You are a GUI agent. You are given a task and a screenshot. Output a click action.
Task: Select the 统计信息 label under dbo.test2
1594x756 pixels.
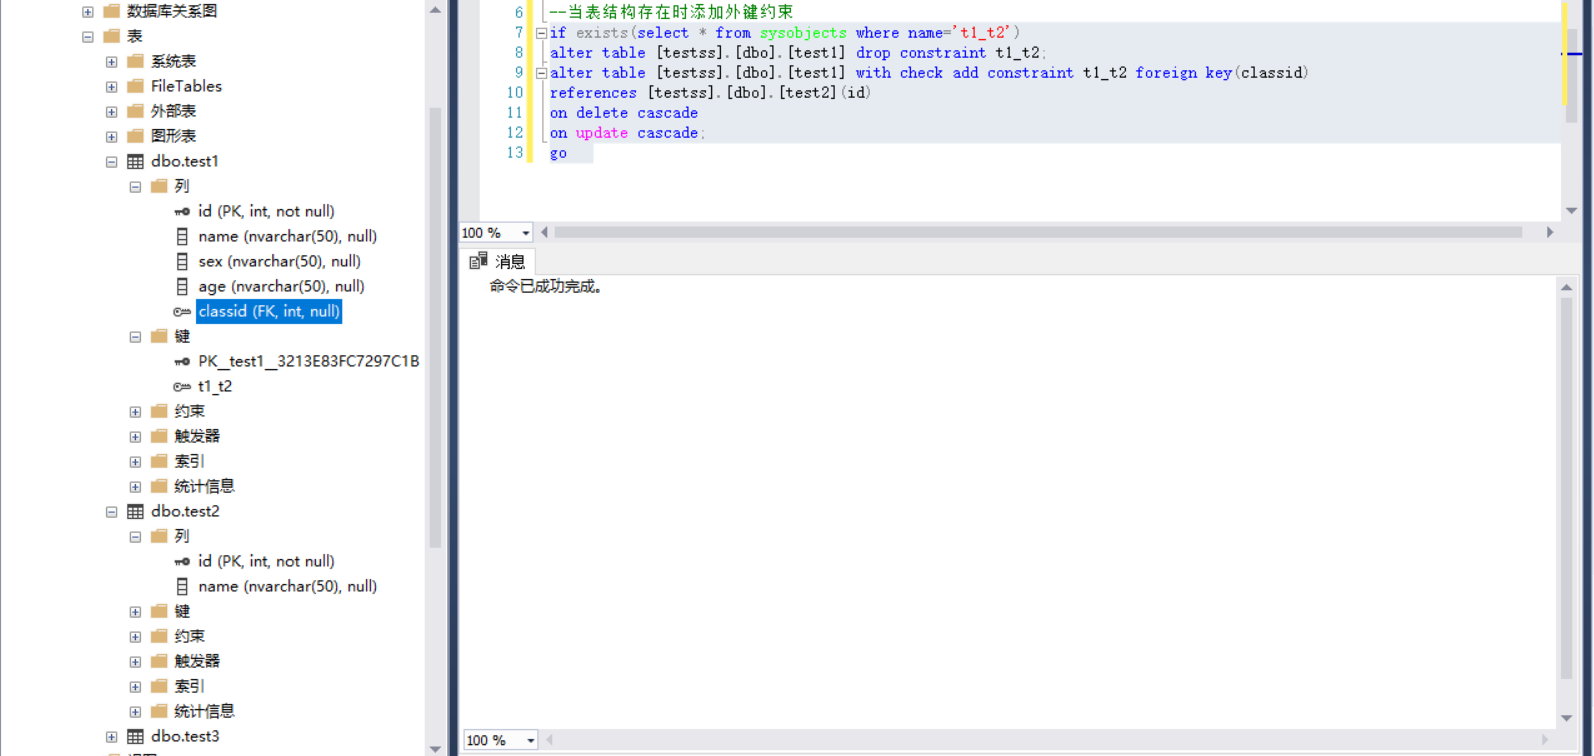[x=204, y=711]
